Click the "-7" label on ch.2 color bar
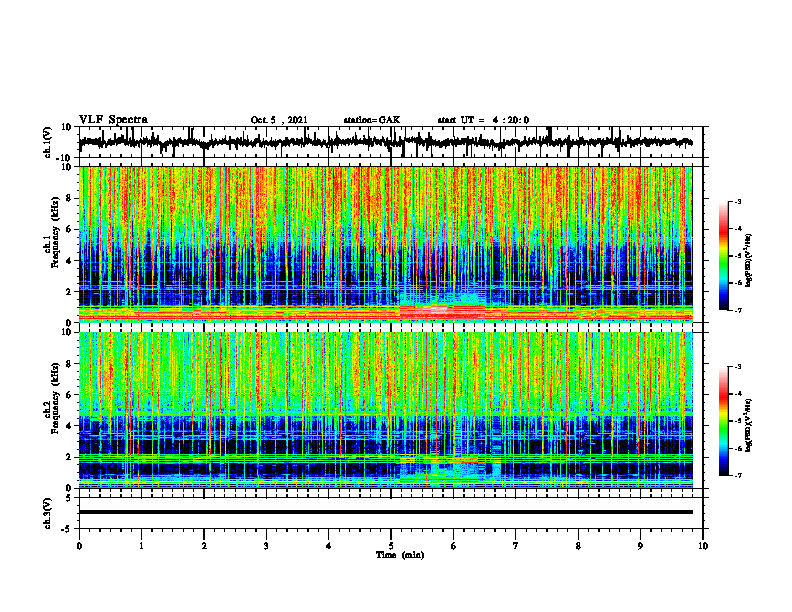The height and width of the screenshot is (612, 792). click(738, 475)
